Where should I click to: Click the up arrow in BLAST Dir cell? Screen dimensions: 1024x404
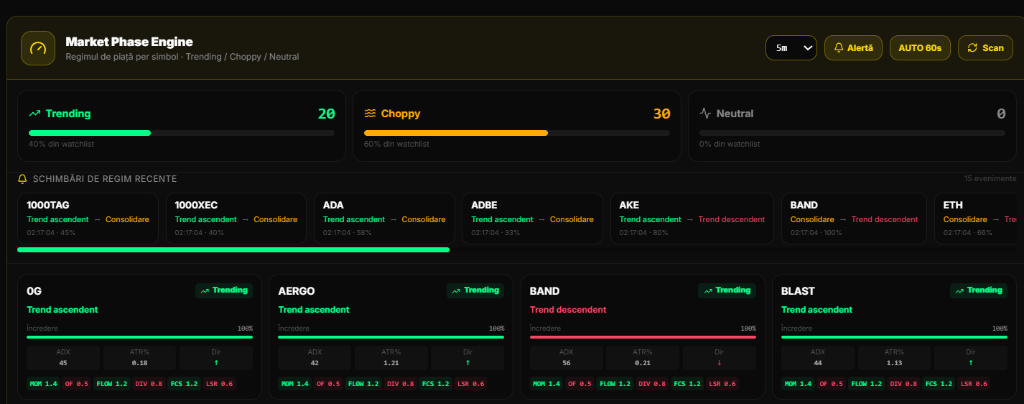click(970, 362)
